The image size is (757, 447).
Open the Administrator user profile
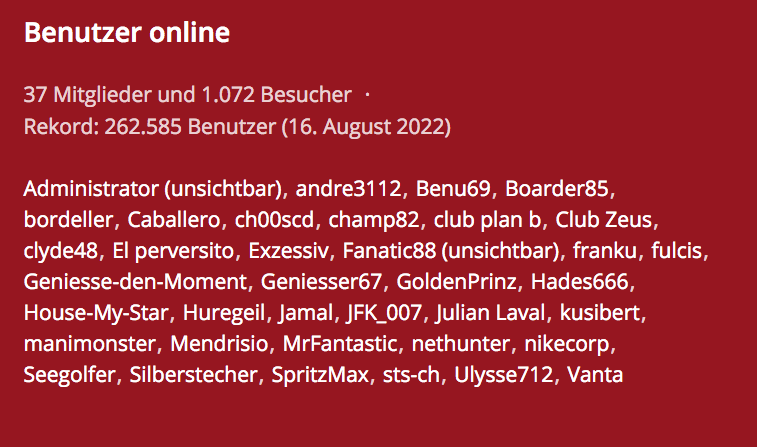coord(90,189)
